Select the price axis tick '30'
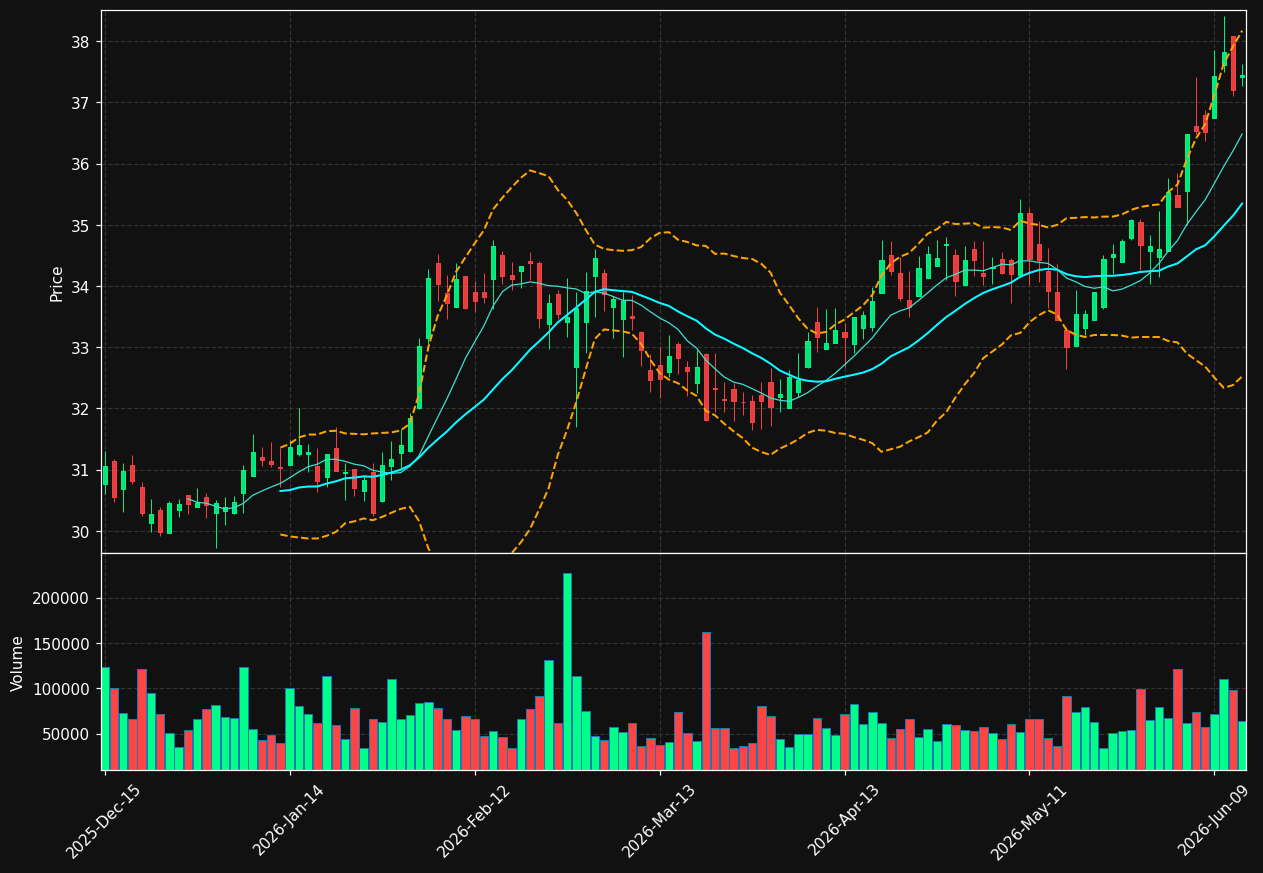The width and height of the screenshot is (1263, 873). pos(81,532)
